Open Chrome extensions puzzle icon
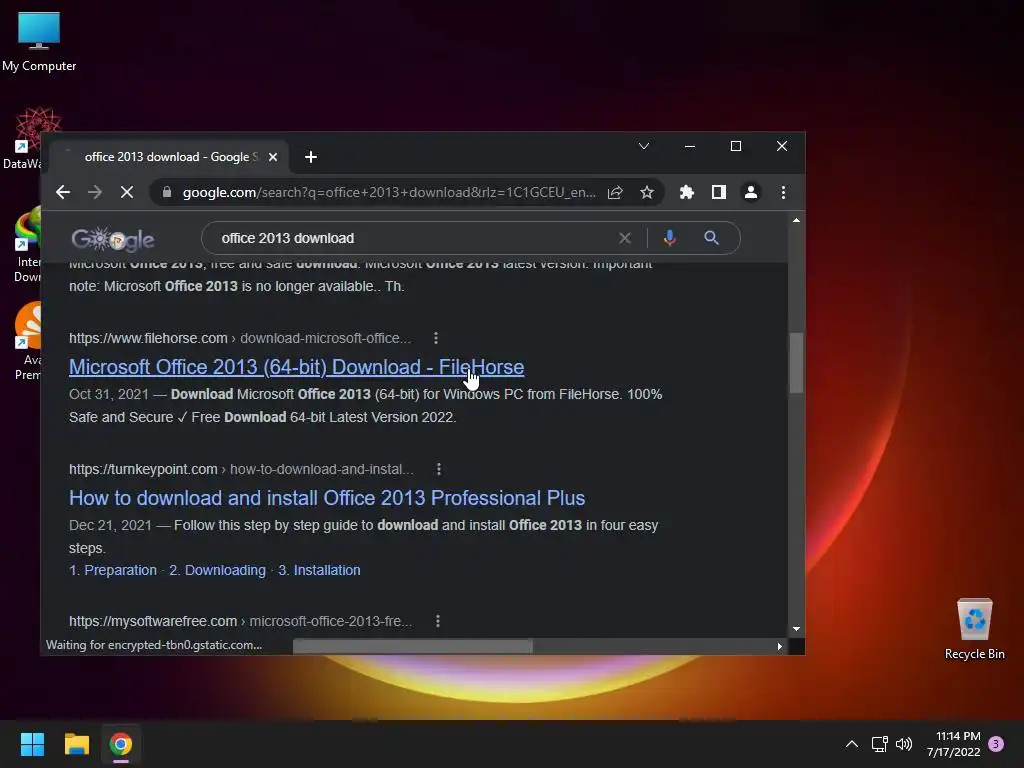Viewport: 1024px width, 768px height. pos(686,192)
